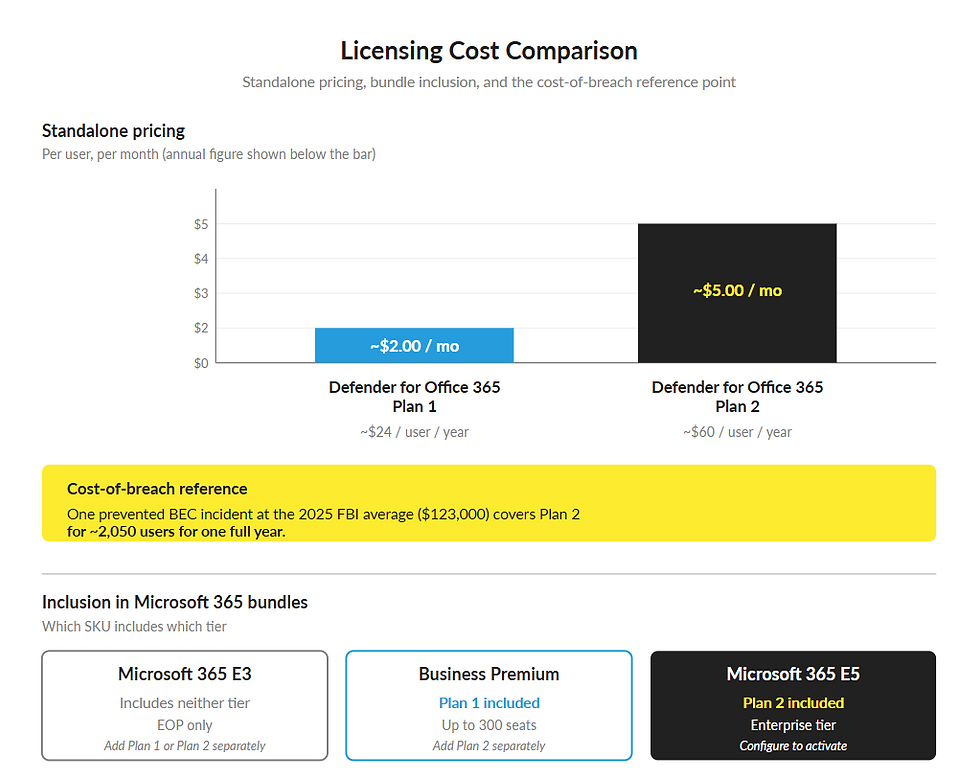Click the $3 axis label
This screenshot has height=779, width=980.
(201, 293)
